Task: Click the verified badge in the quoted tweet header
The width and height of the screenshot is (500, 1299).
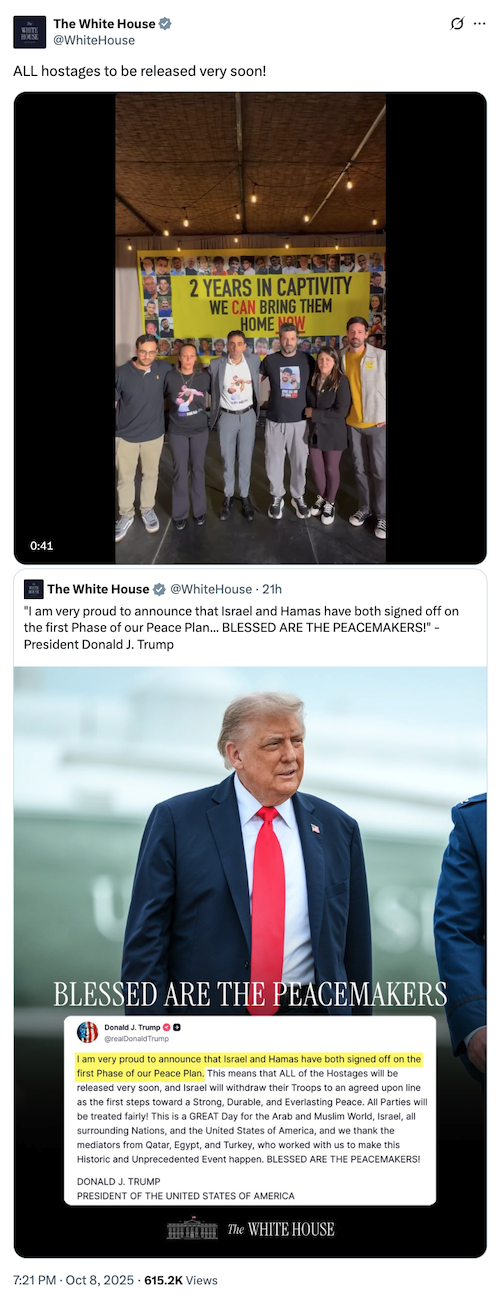Action: click(x=160, y=589)
